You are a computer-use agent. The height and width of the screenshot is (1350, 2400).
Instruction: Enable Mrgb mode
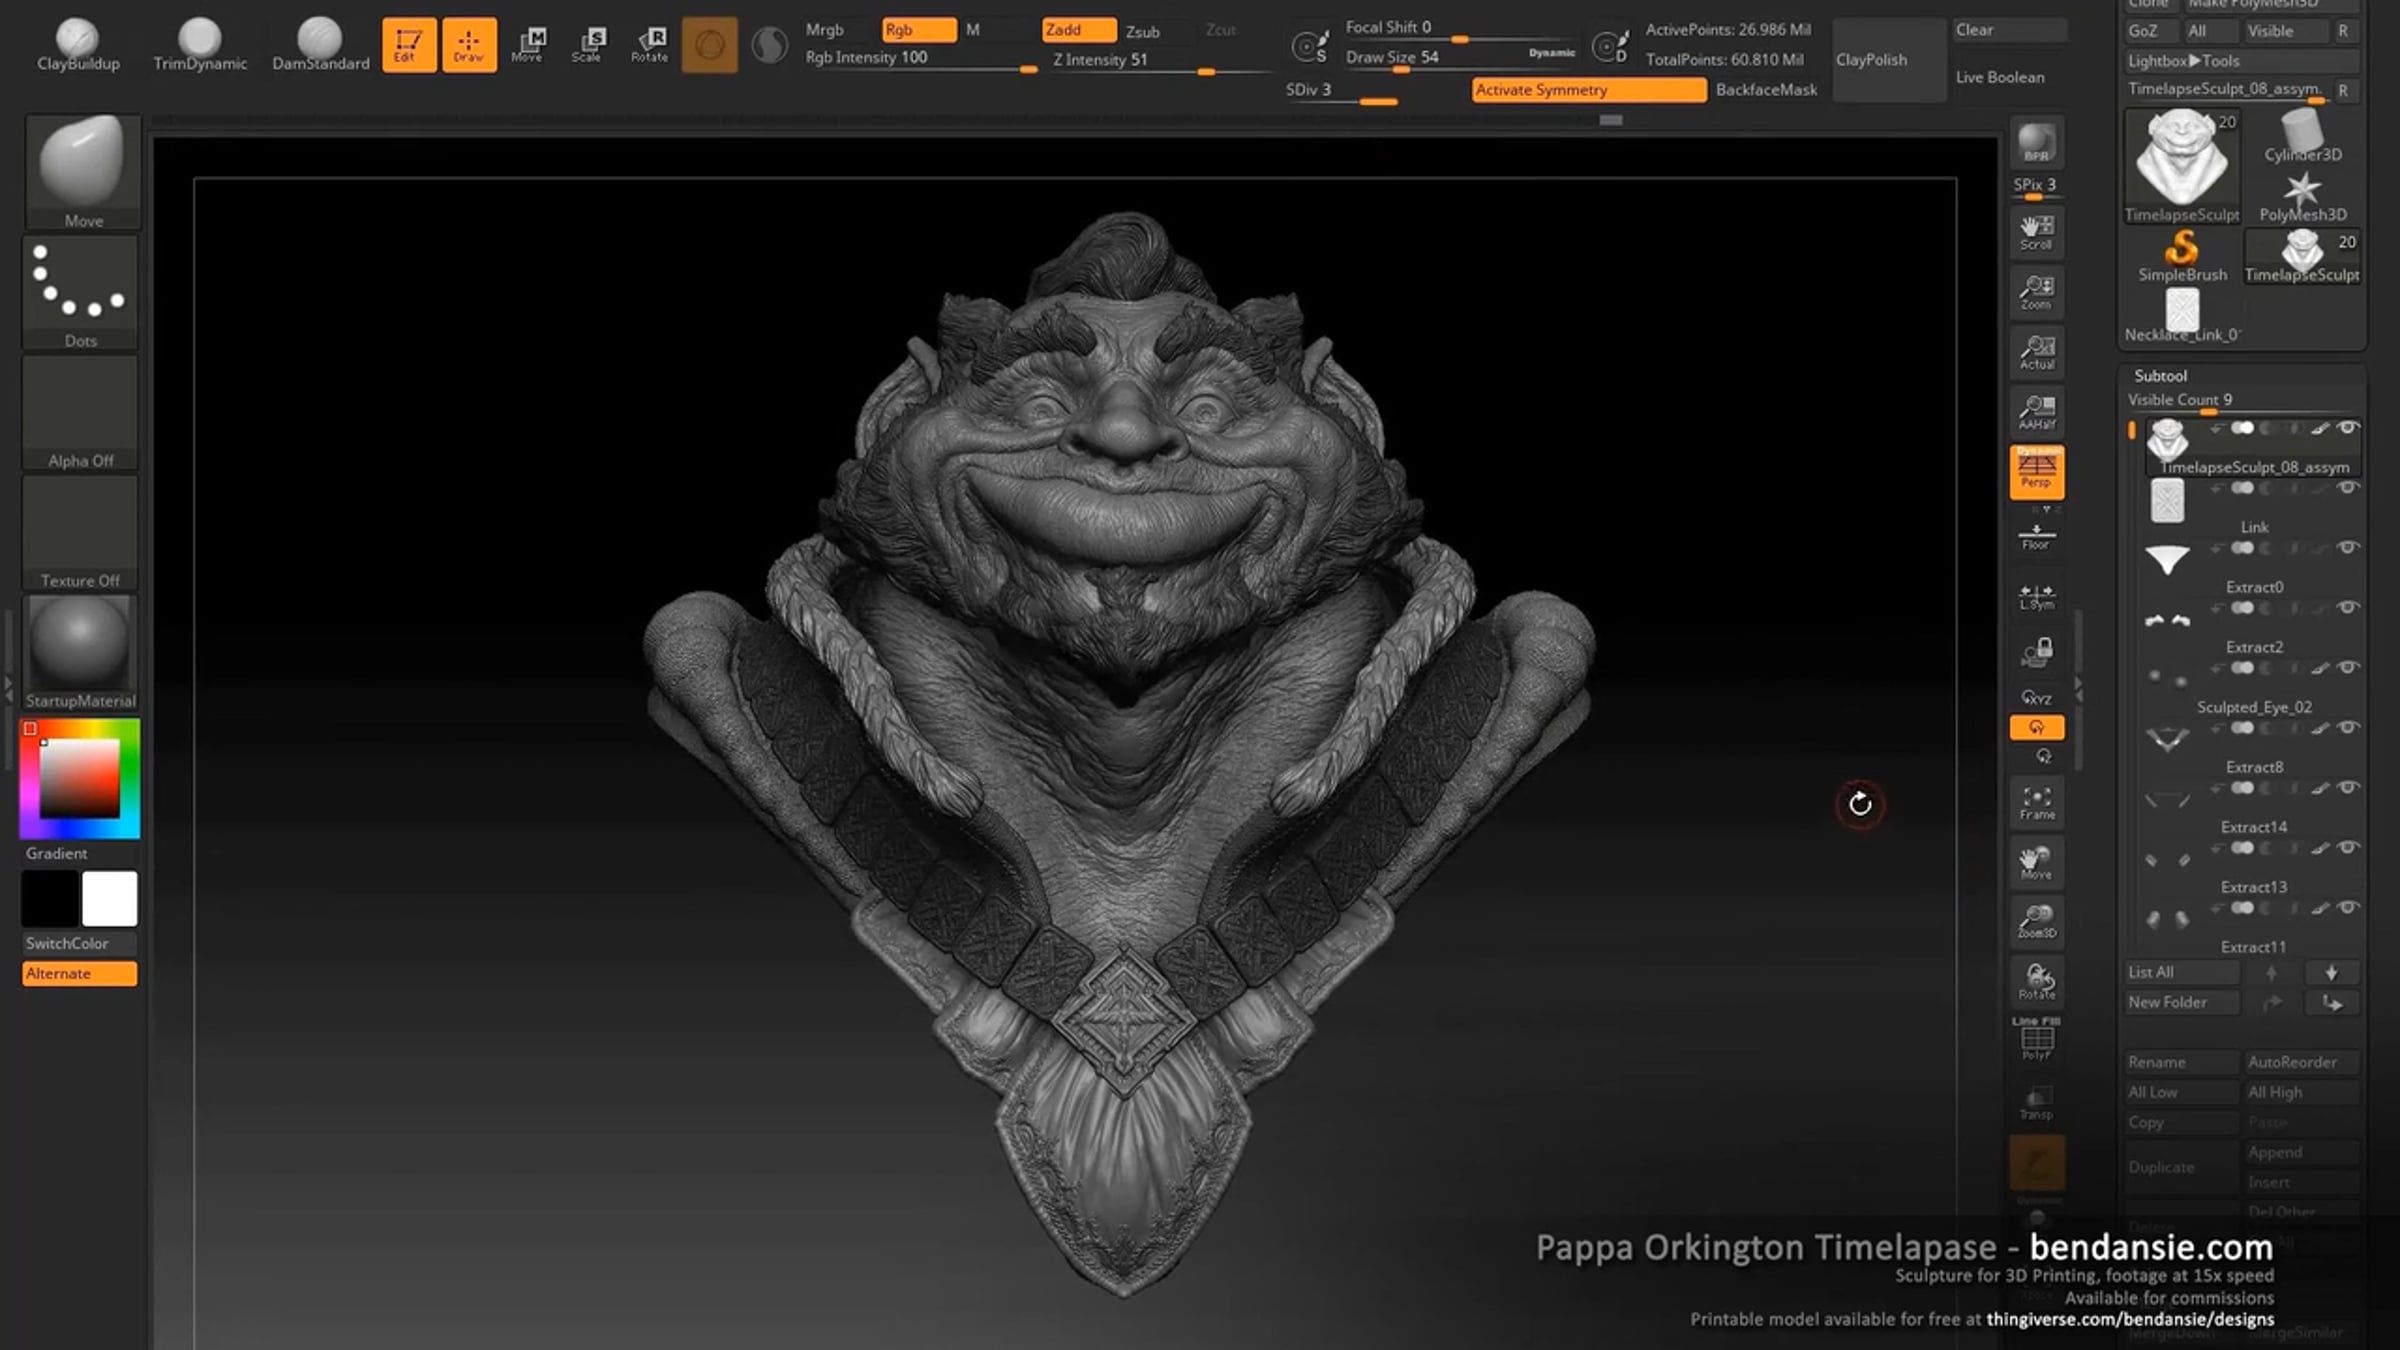[825, 30]
